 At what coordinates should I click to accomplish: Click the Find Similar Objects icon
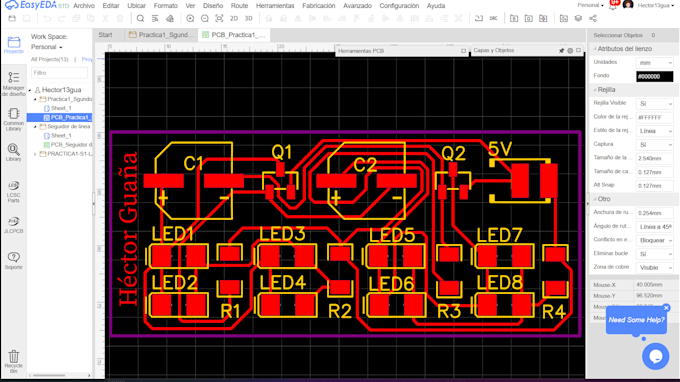click(155, 19)
